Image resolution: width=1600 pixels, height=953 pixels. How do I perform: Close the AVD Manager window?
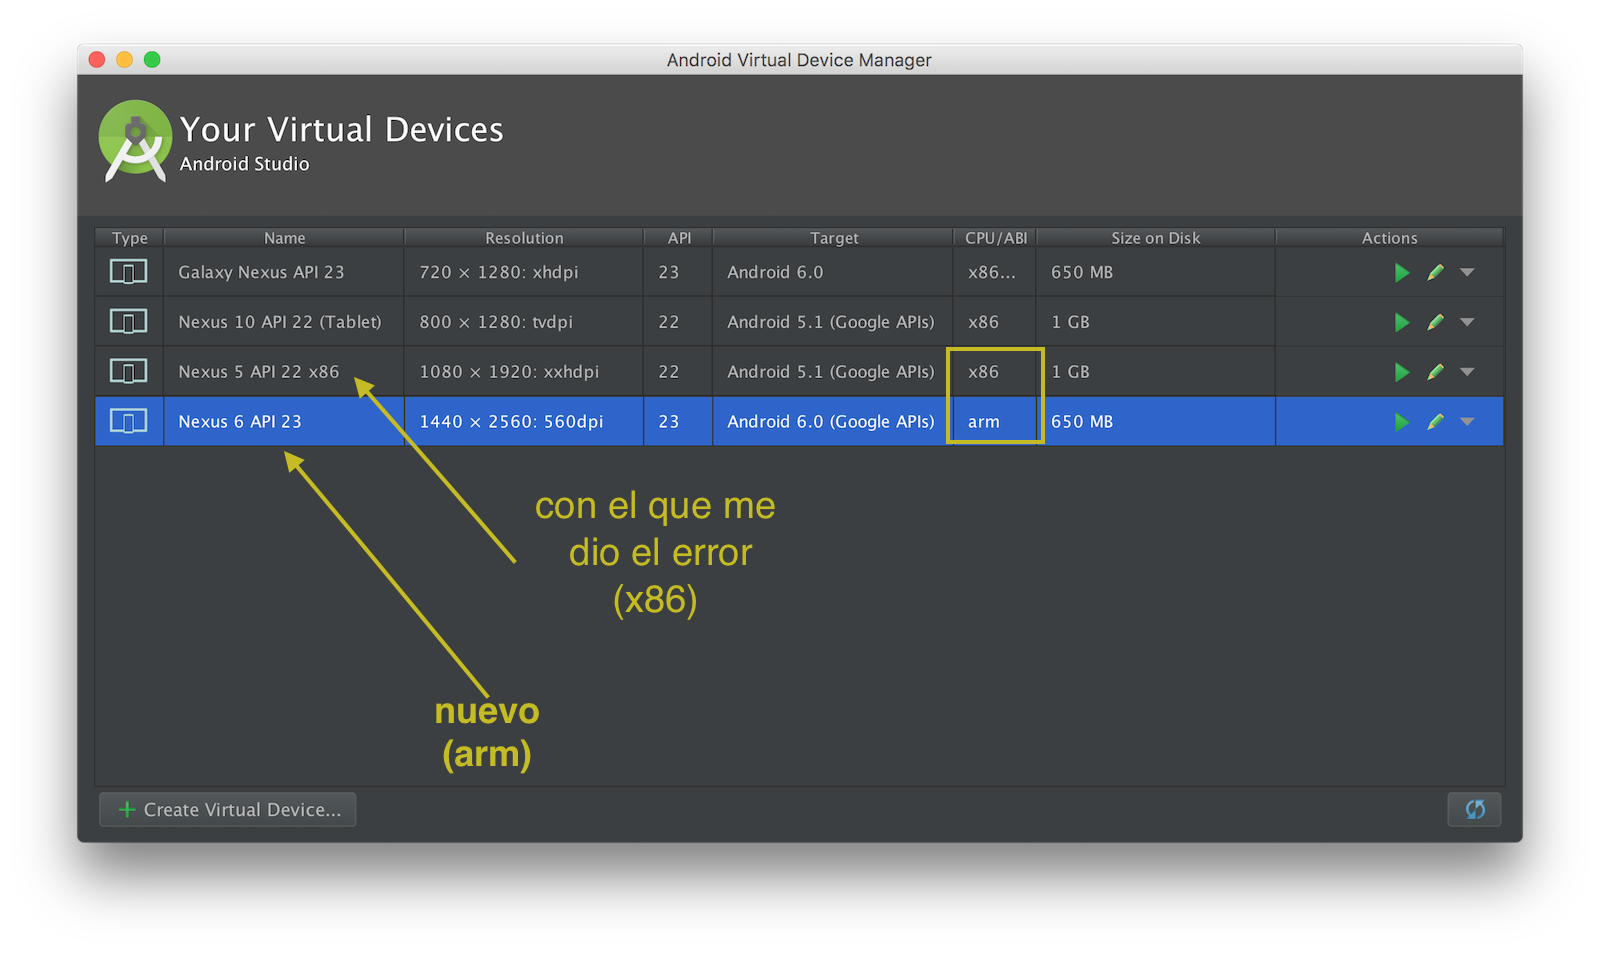[97, 59]
